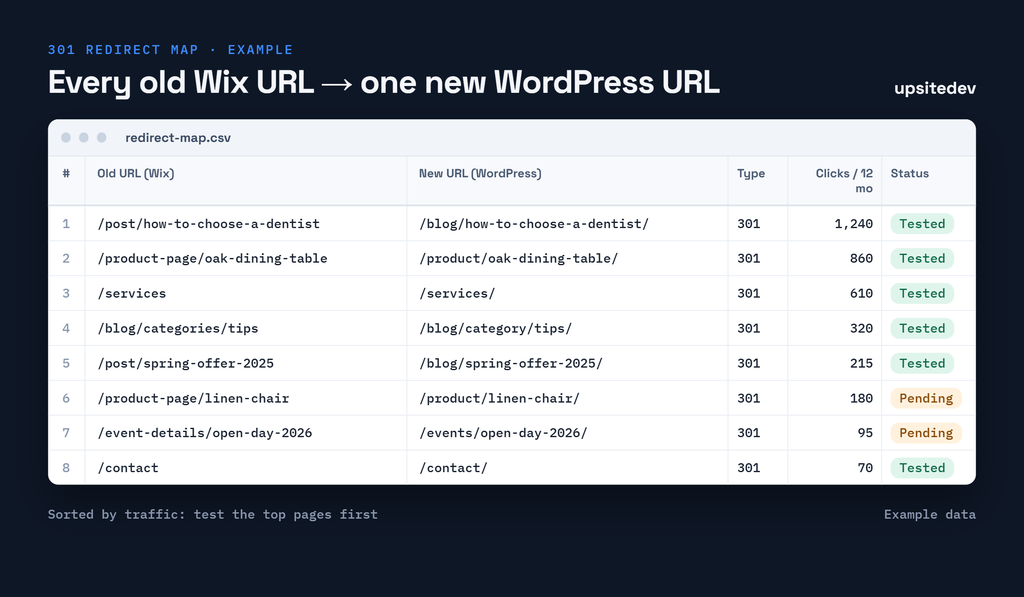Click the 1,240 clicks value

(854, 224)
